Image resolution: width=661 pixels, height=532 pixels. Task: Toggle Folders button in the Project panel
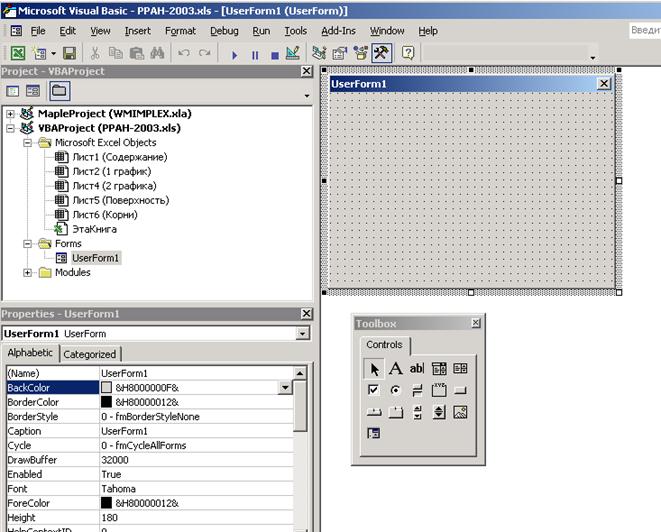(59, 91)
